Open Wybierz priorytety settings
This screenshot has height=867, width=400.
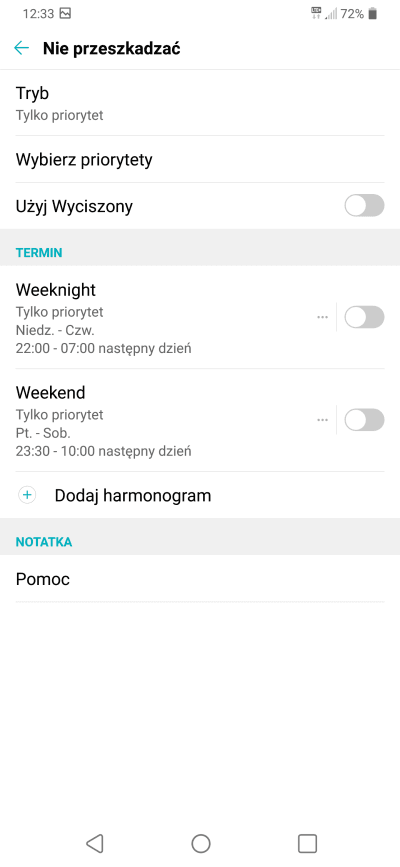[200, 160]
